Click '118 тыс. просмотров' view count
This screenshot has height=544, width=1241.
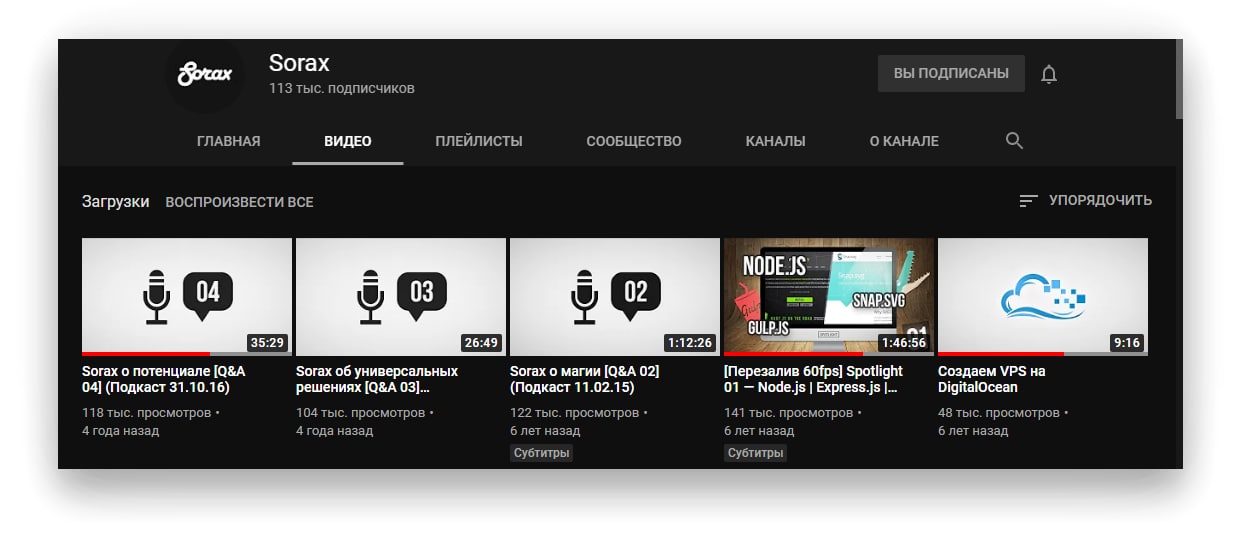point(147,412)
